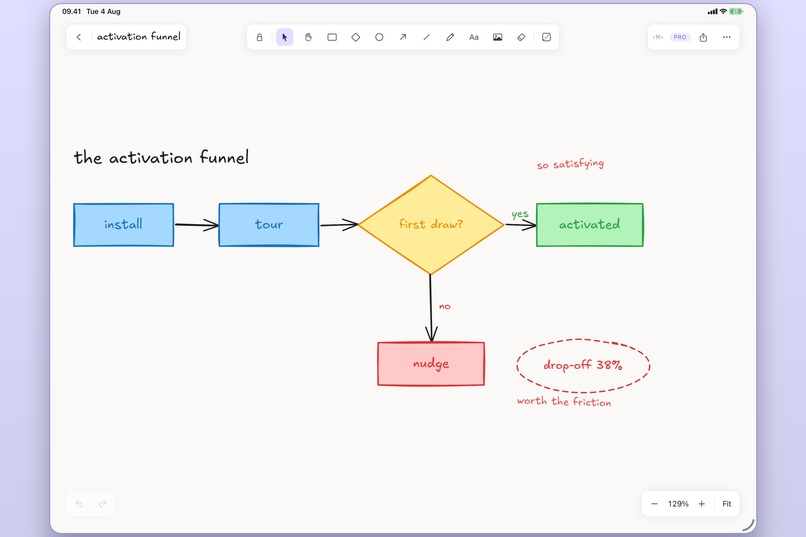Click the PRO badge

point(680,37)
